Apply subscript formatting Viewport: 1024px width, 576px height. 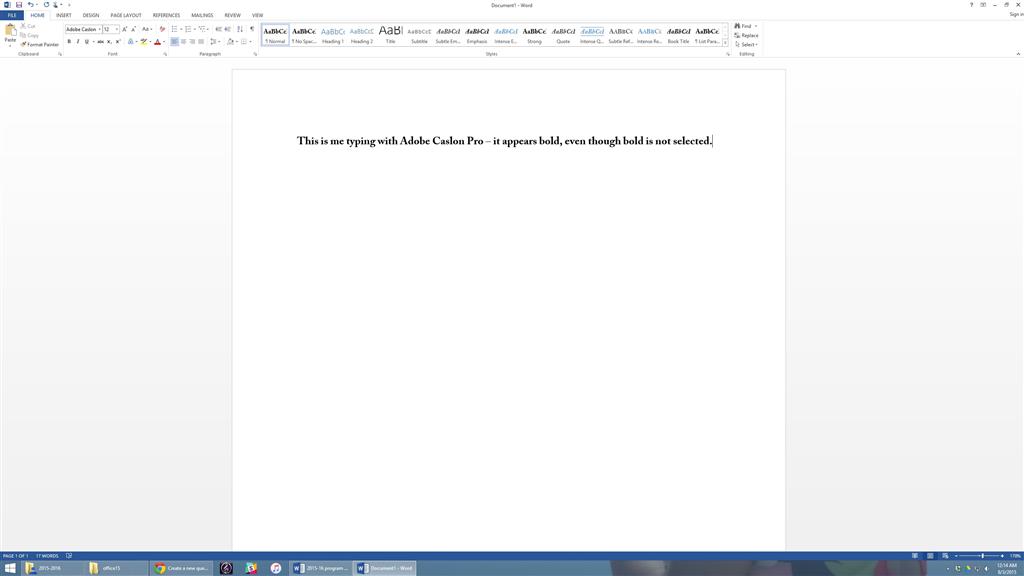pyautogui.click(x=109, y=41)
